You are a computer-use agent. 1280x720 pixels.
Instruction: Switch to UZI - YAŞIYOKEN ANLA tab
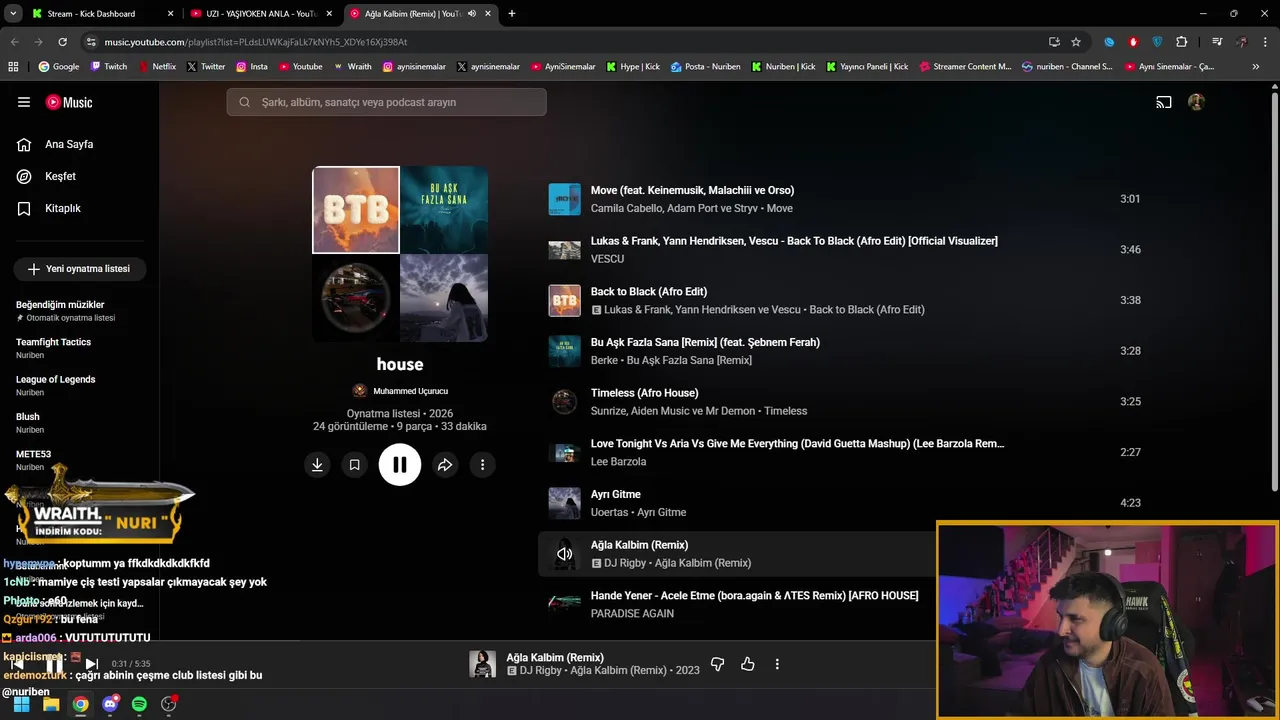pos(260,14)
